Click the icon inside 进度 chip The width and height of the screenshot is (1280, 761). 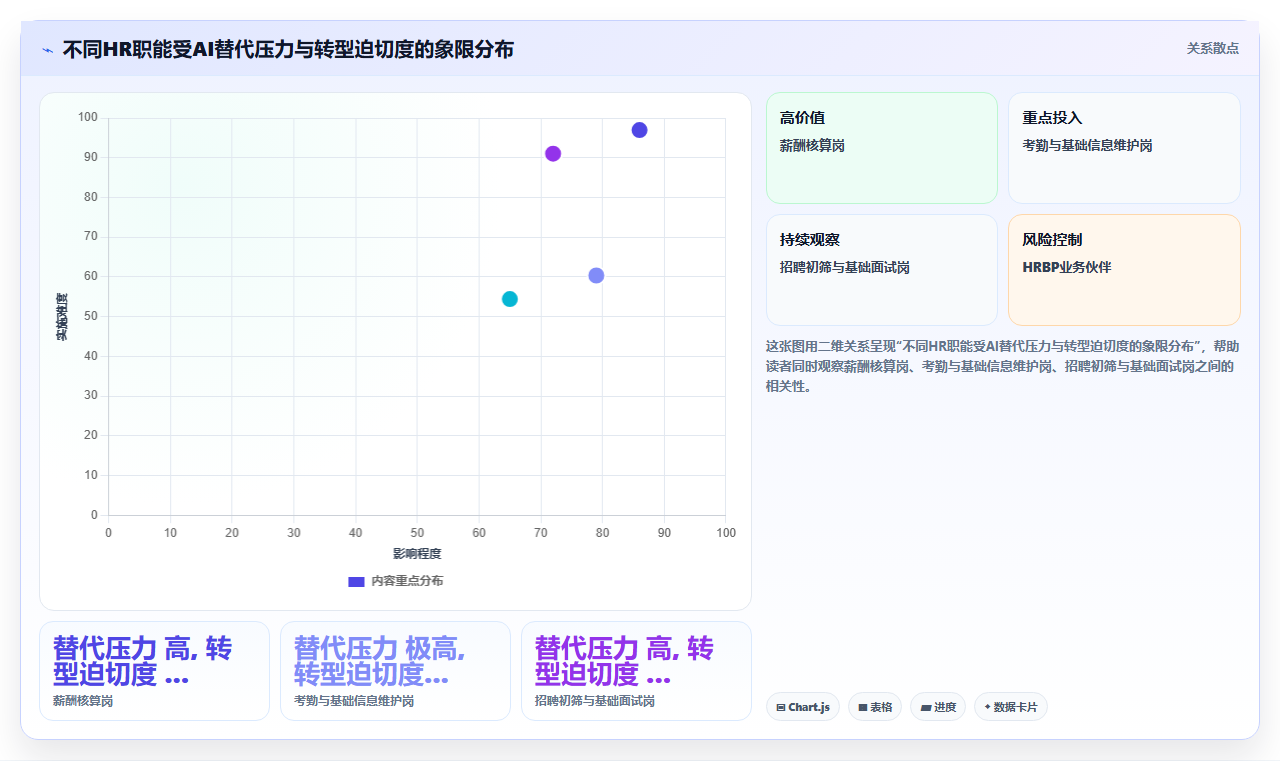click(926, 708)
